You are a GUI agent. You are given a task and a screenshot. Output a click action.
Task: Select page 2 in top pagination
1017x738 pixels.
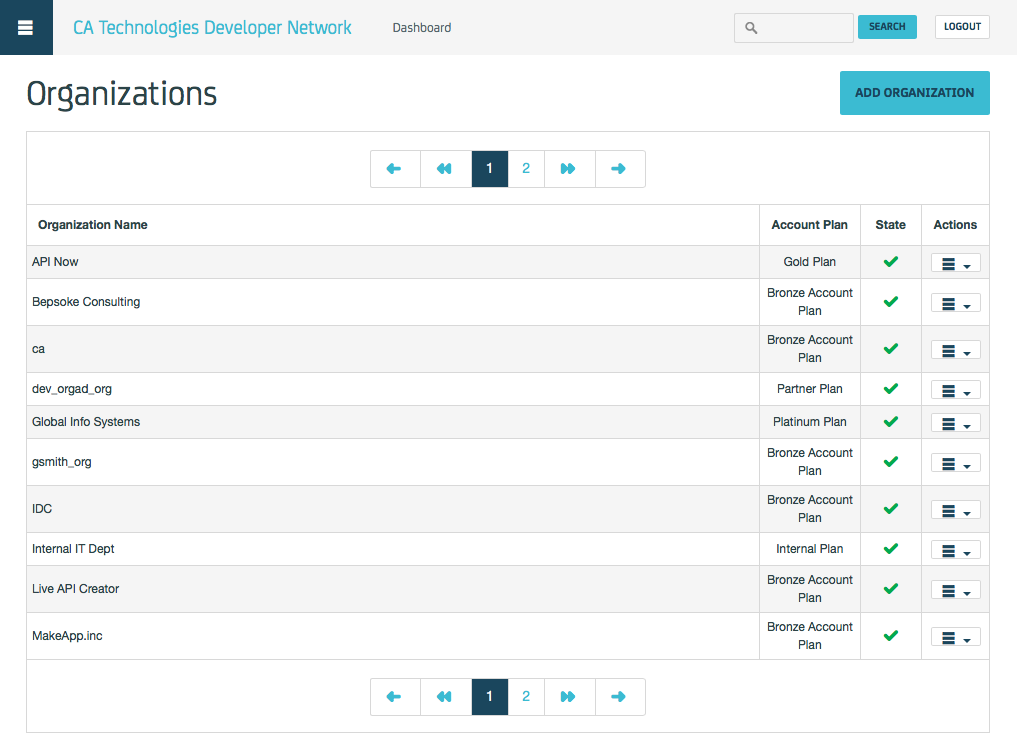point(526,169)
